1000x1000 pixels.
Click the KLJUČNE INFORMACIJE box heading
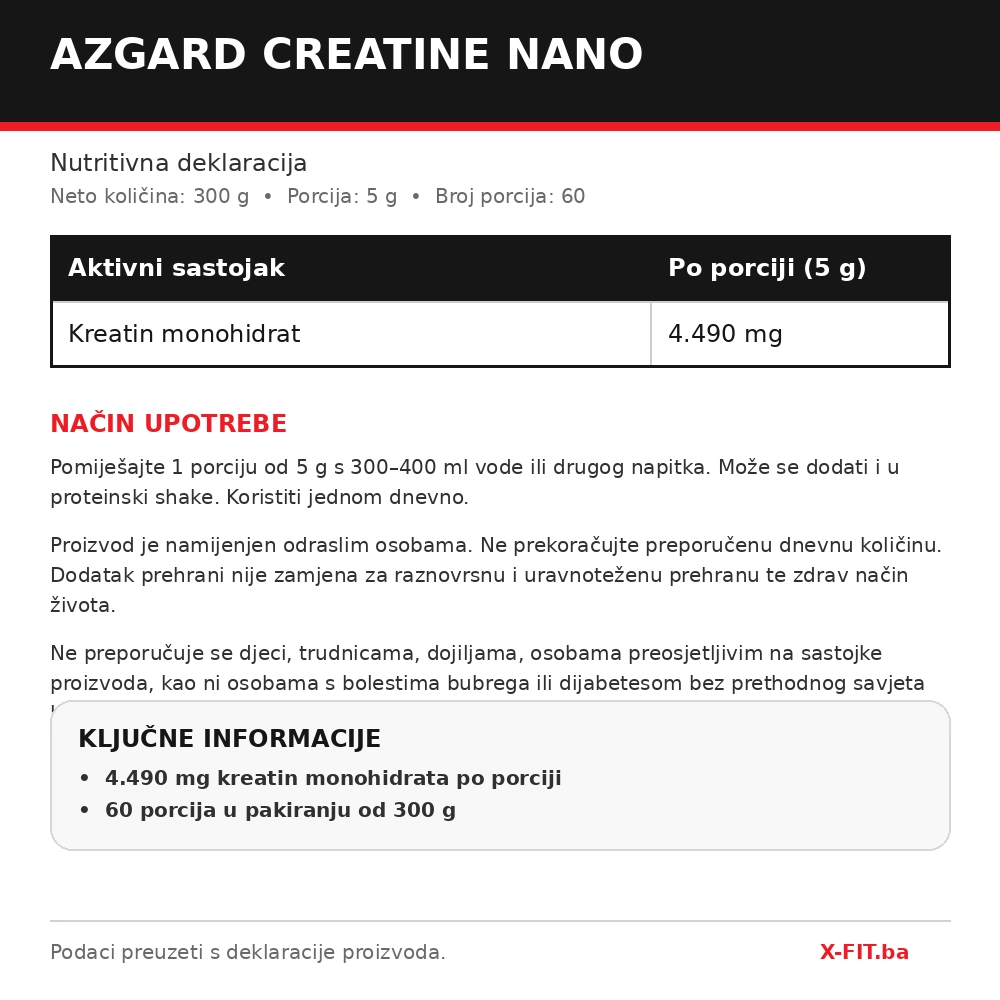click(x=230, y=739)
